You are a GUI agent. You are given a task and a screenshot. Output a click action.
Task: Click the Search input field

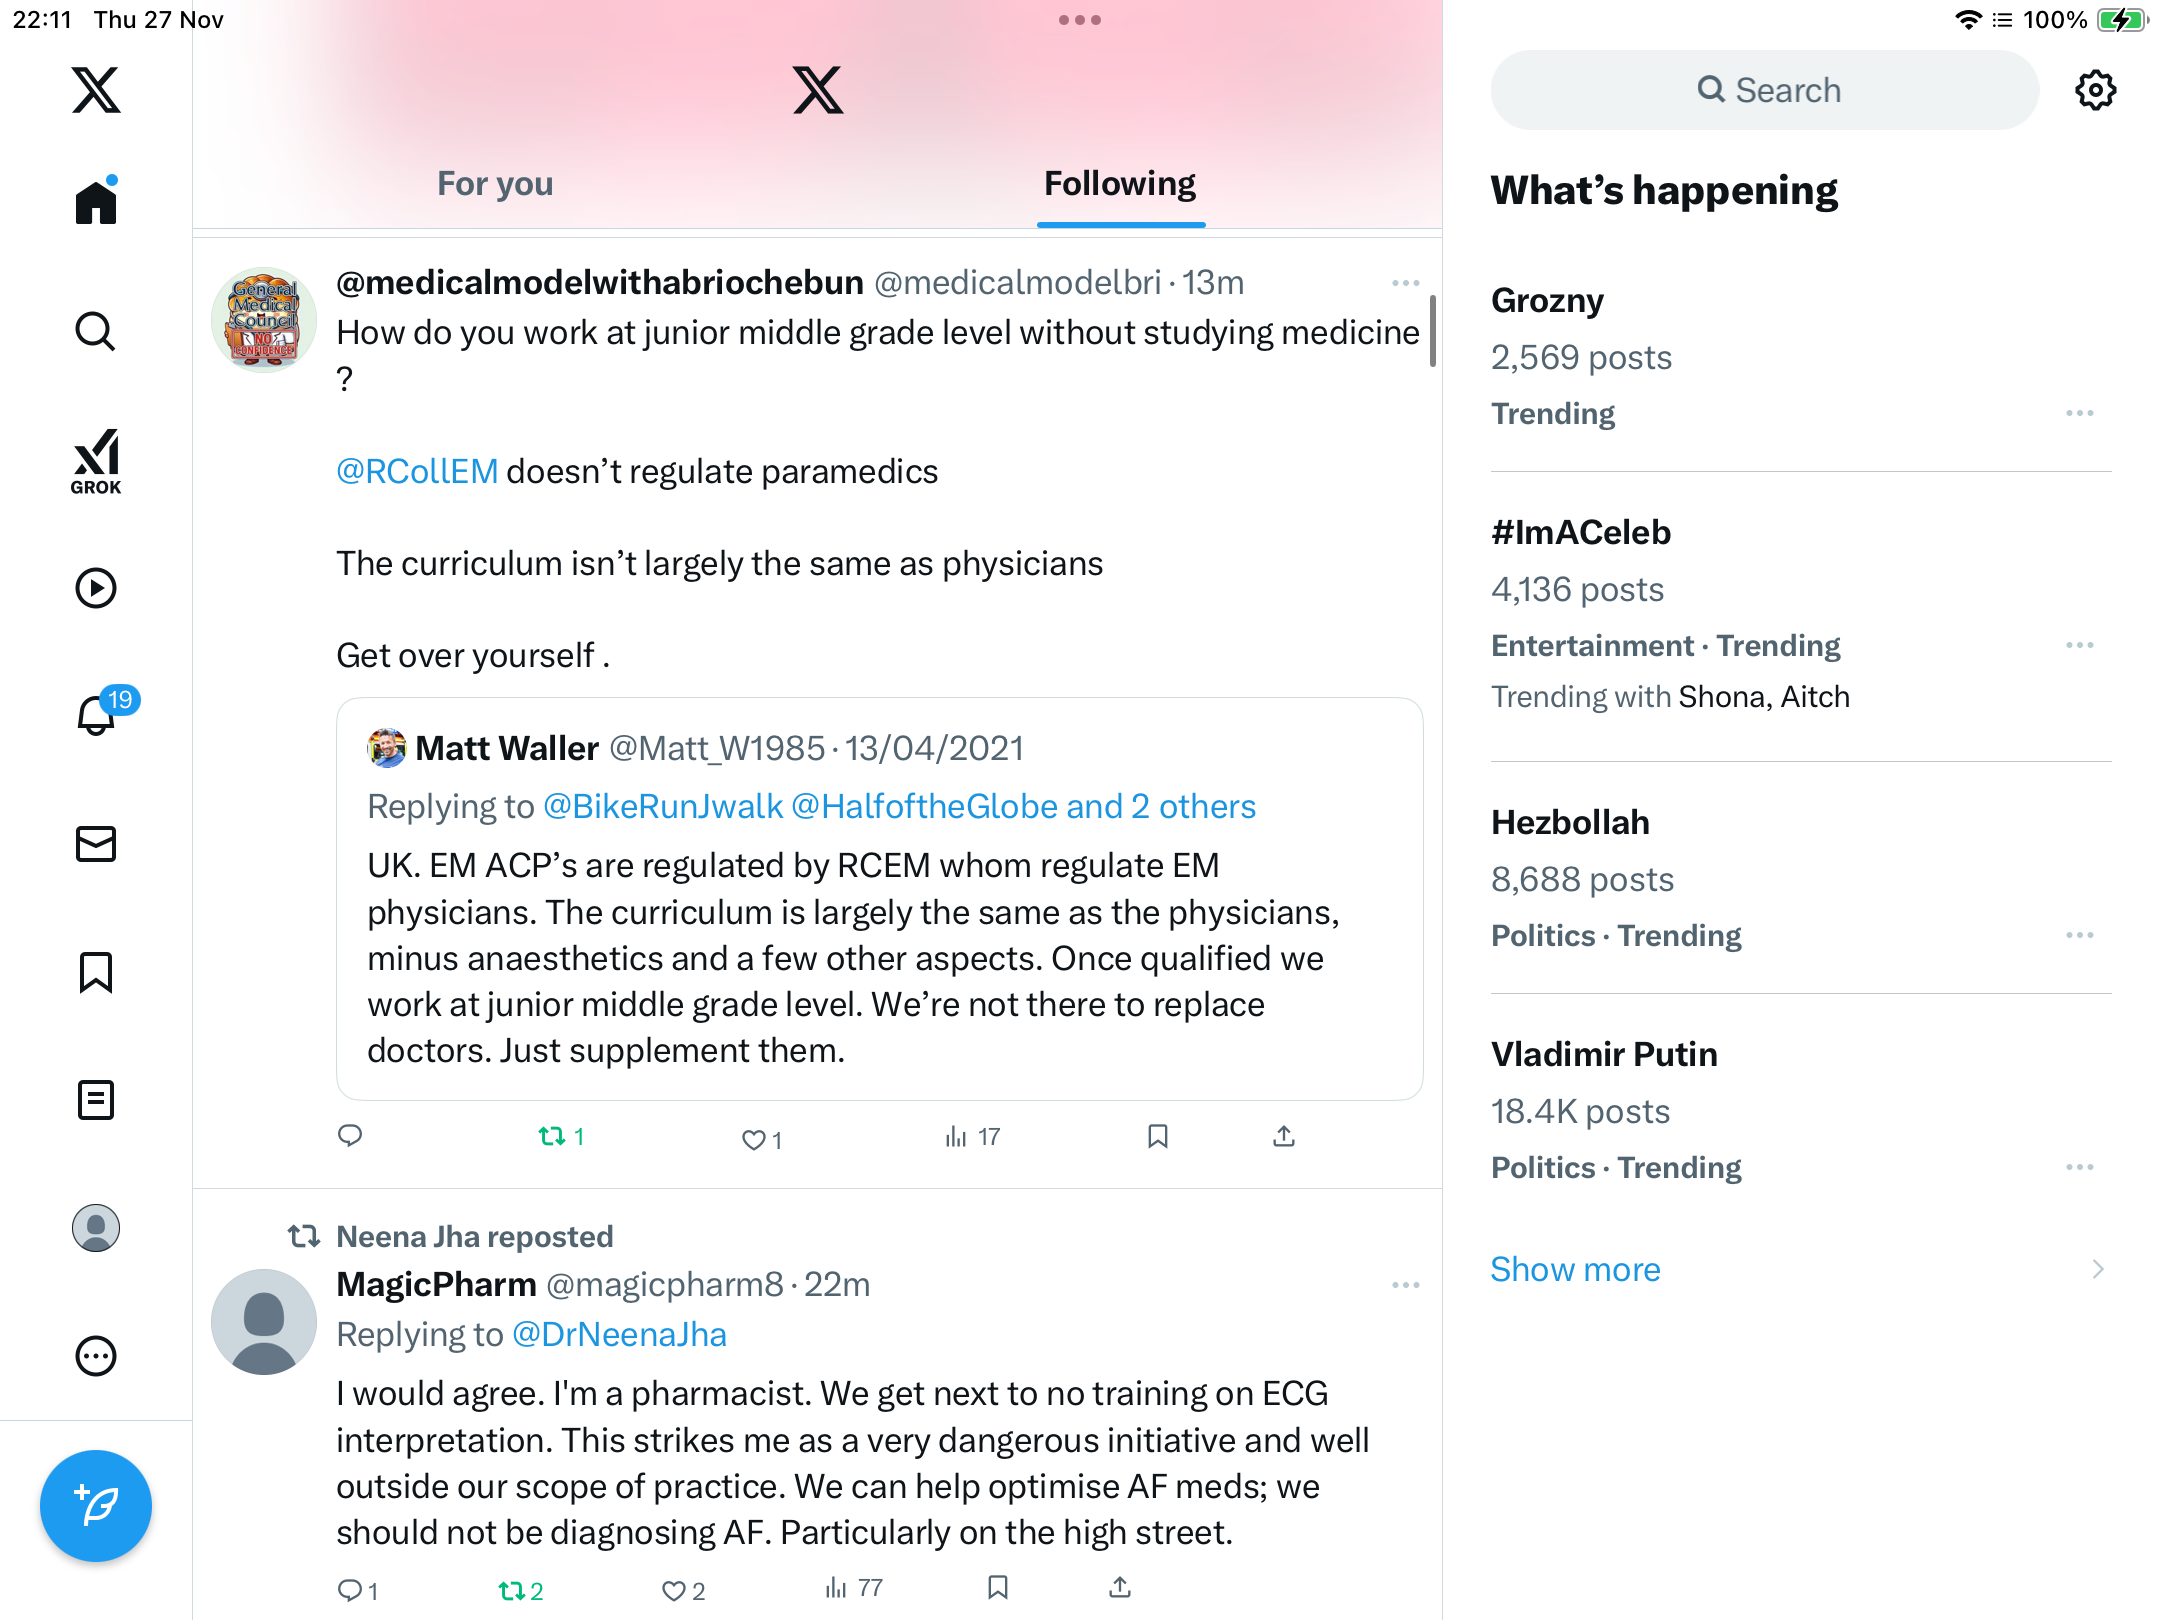pyautogui.click(x=1765, y=90)
